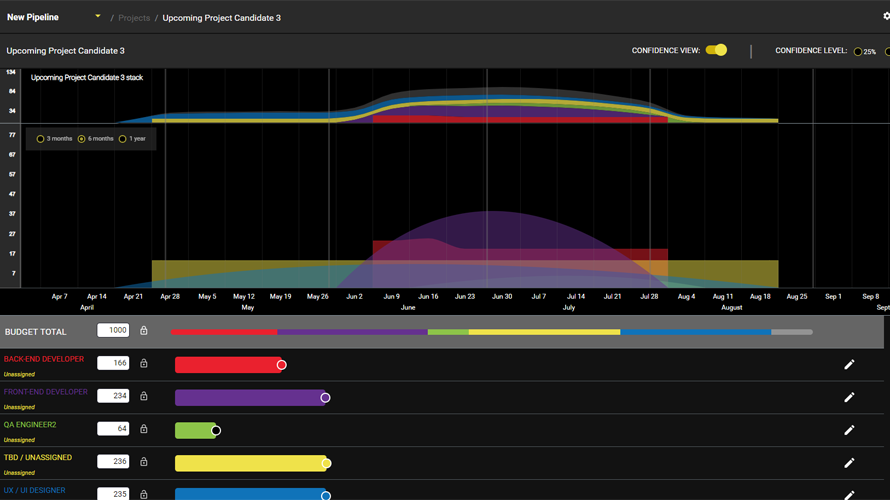This screenshot has height=500, width=890.
Task: Select the TBD / UNASSIGNED role label
Action: [37, 457]
